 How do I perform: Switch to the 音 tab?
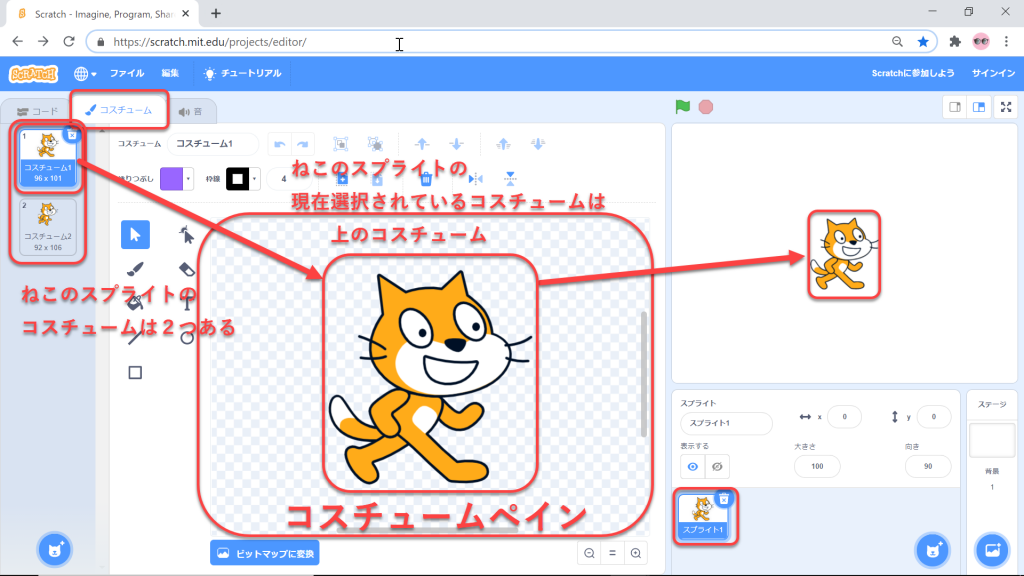pos(191,112)
